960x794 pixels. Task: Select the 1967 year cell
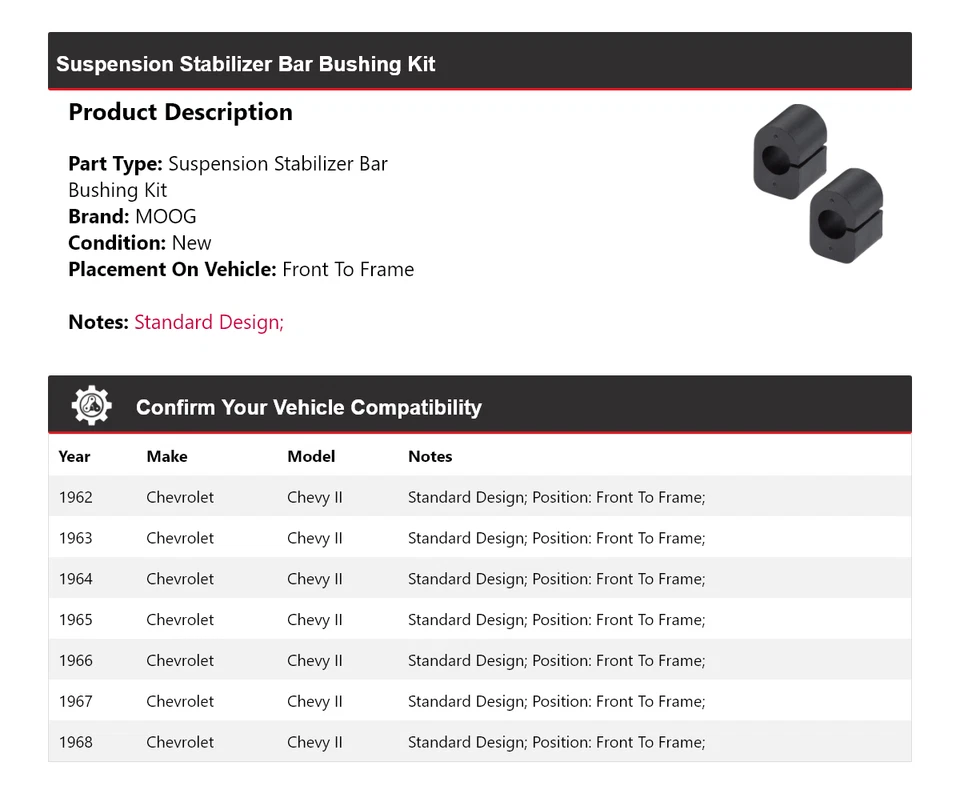[x=75, y=702]
